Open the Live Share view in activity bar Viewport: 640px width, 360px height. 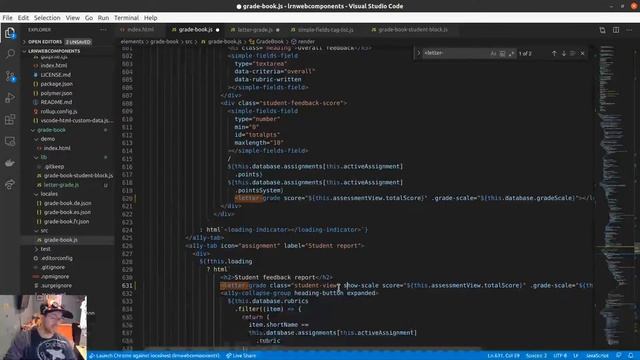pos(10,184)
